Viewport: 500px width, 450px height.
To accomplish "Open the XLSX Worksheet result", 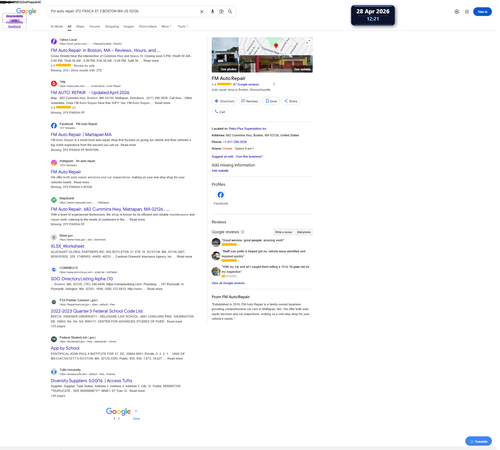I will [67, 246].
